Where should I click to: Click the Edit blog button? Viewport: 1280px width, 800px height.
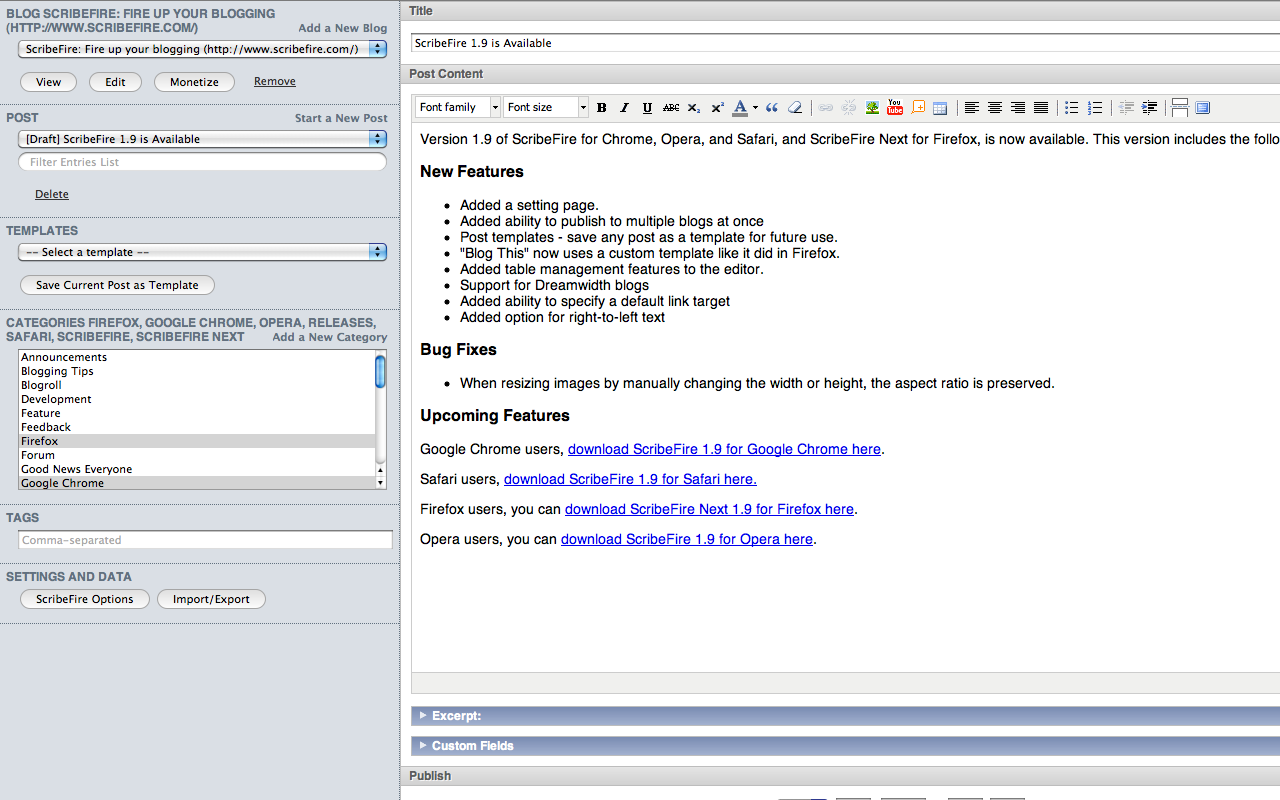tap(116, 82)
